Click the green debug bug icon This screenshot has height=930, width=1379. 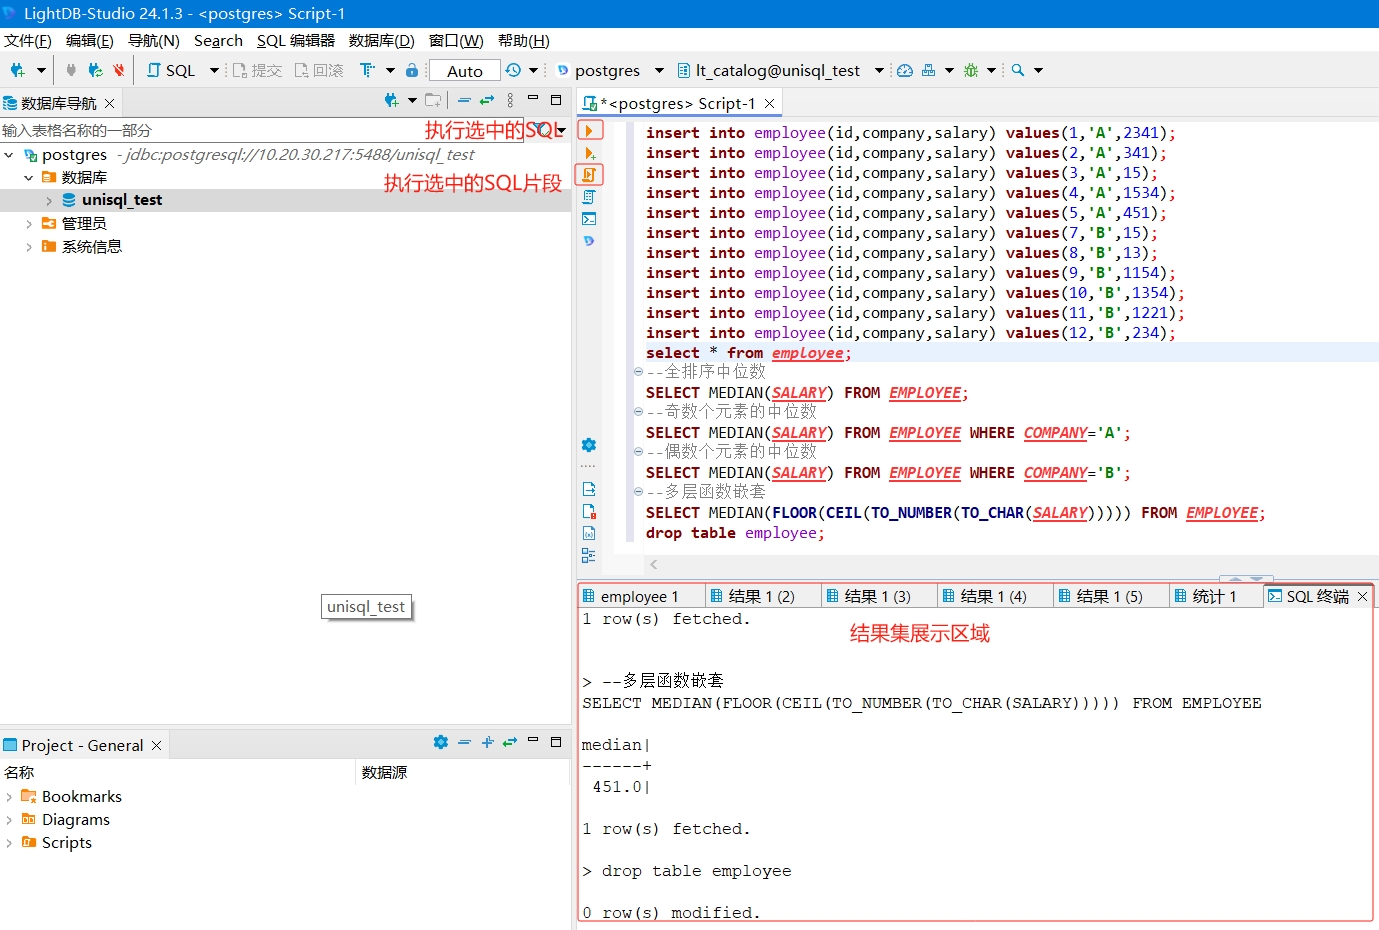pyautogui.click(x=971, y=70)
